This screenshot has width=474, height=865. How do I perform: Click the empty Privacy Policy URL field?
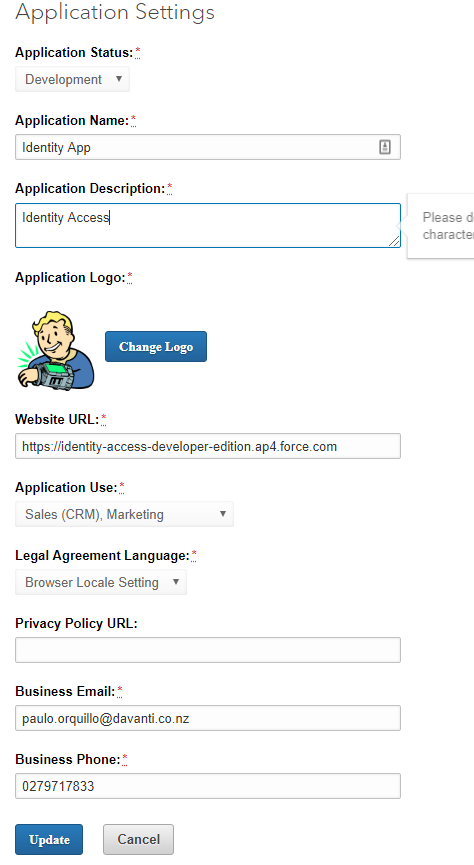[207, 650]
